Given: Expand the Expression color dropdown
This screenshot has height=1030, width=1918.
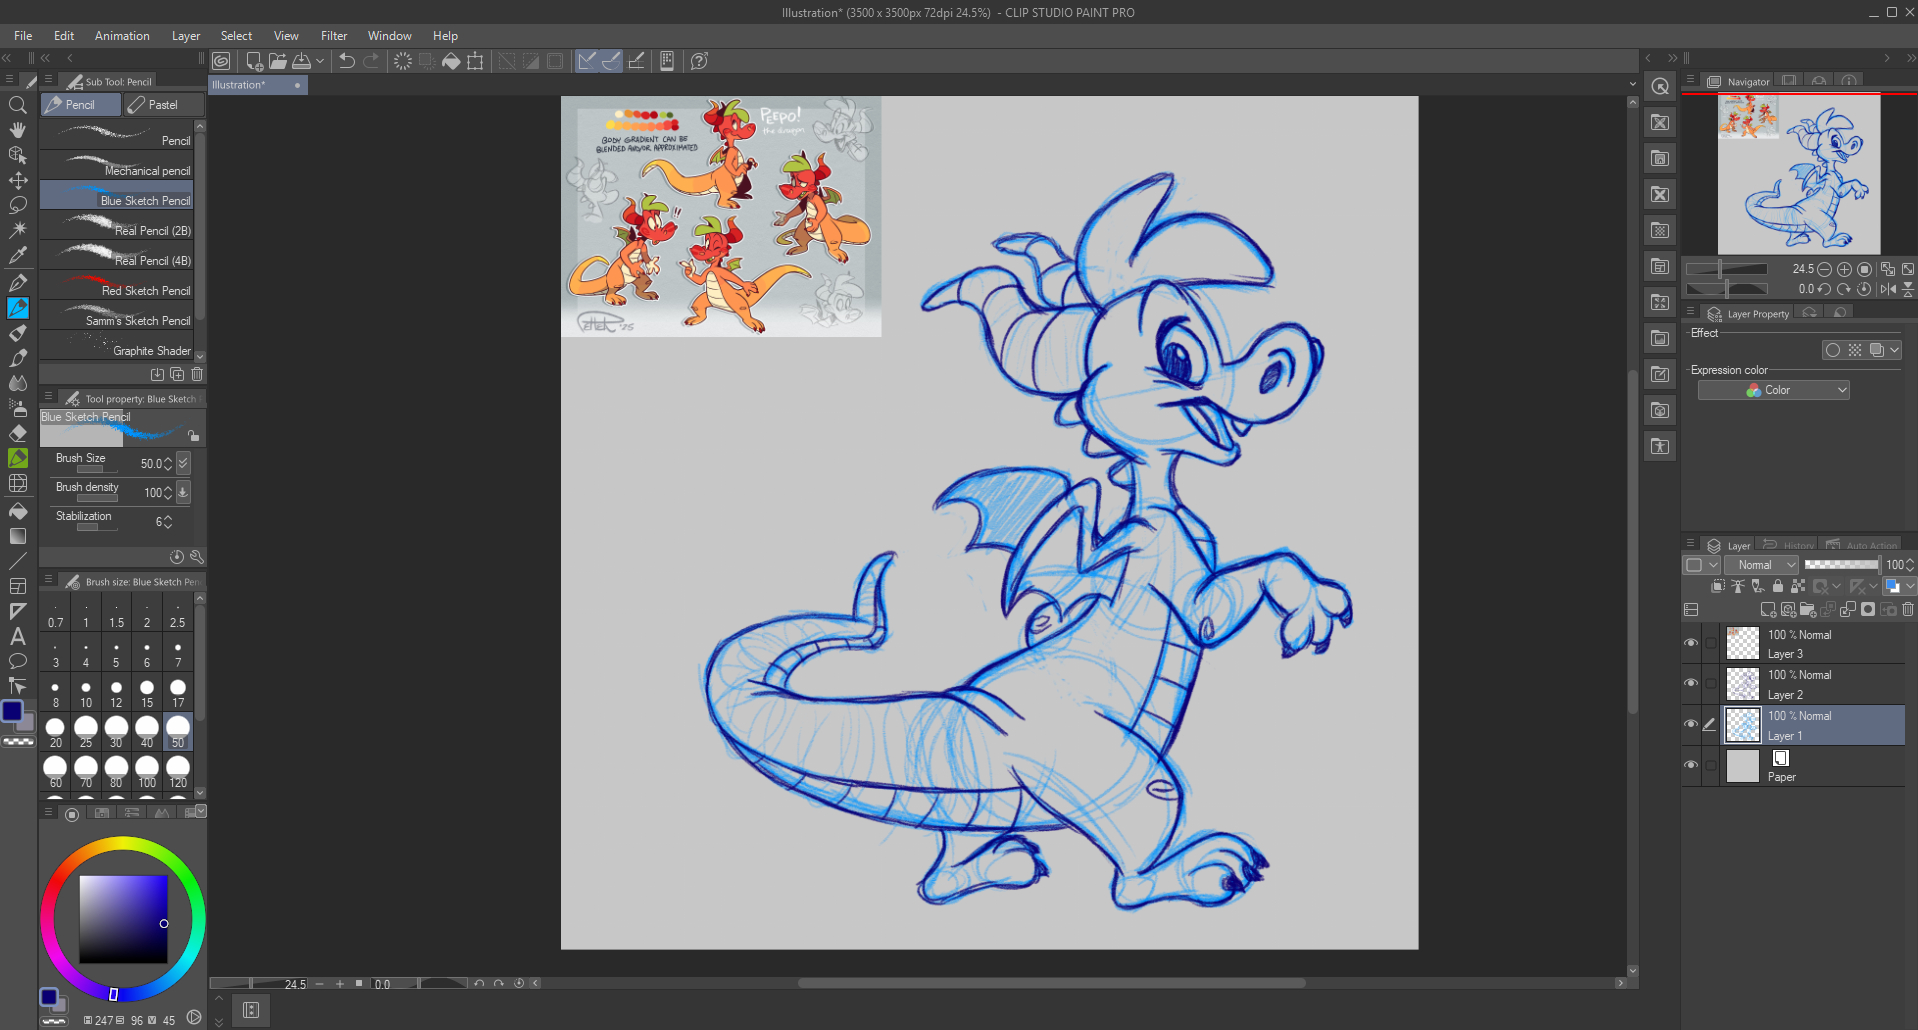Looking at the screenshot, I should [x=1773, y=390].
